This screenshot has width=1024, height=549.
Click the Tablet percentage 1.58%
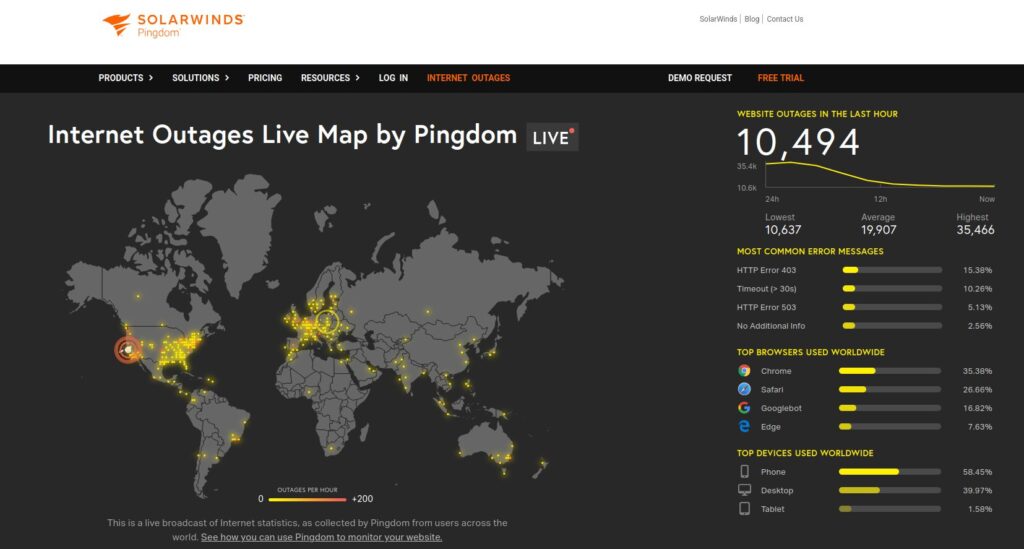(980, 509)
